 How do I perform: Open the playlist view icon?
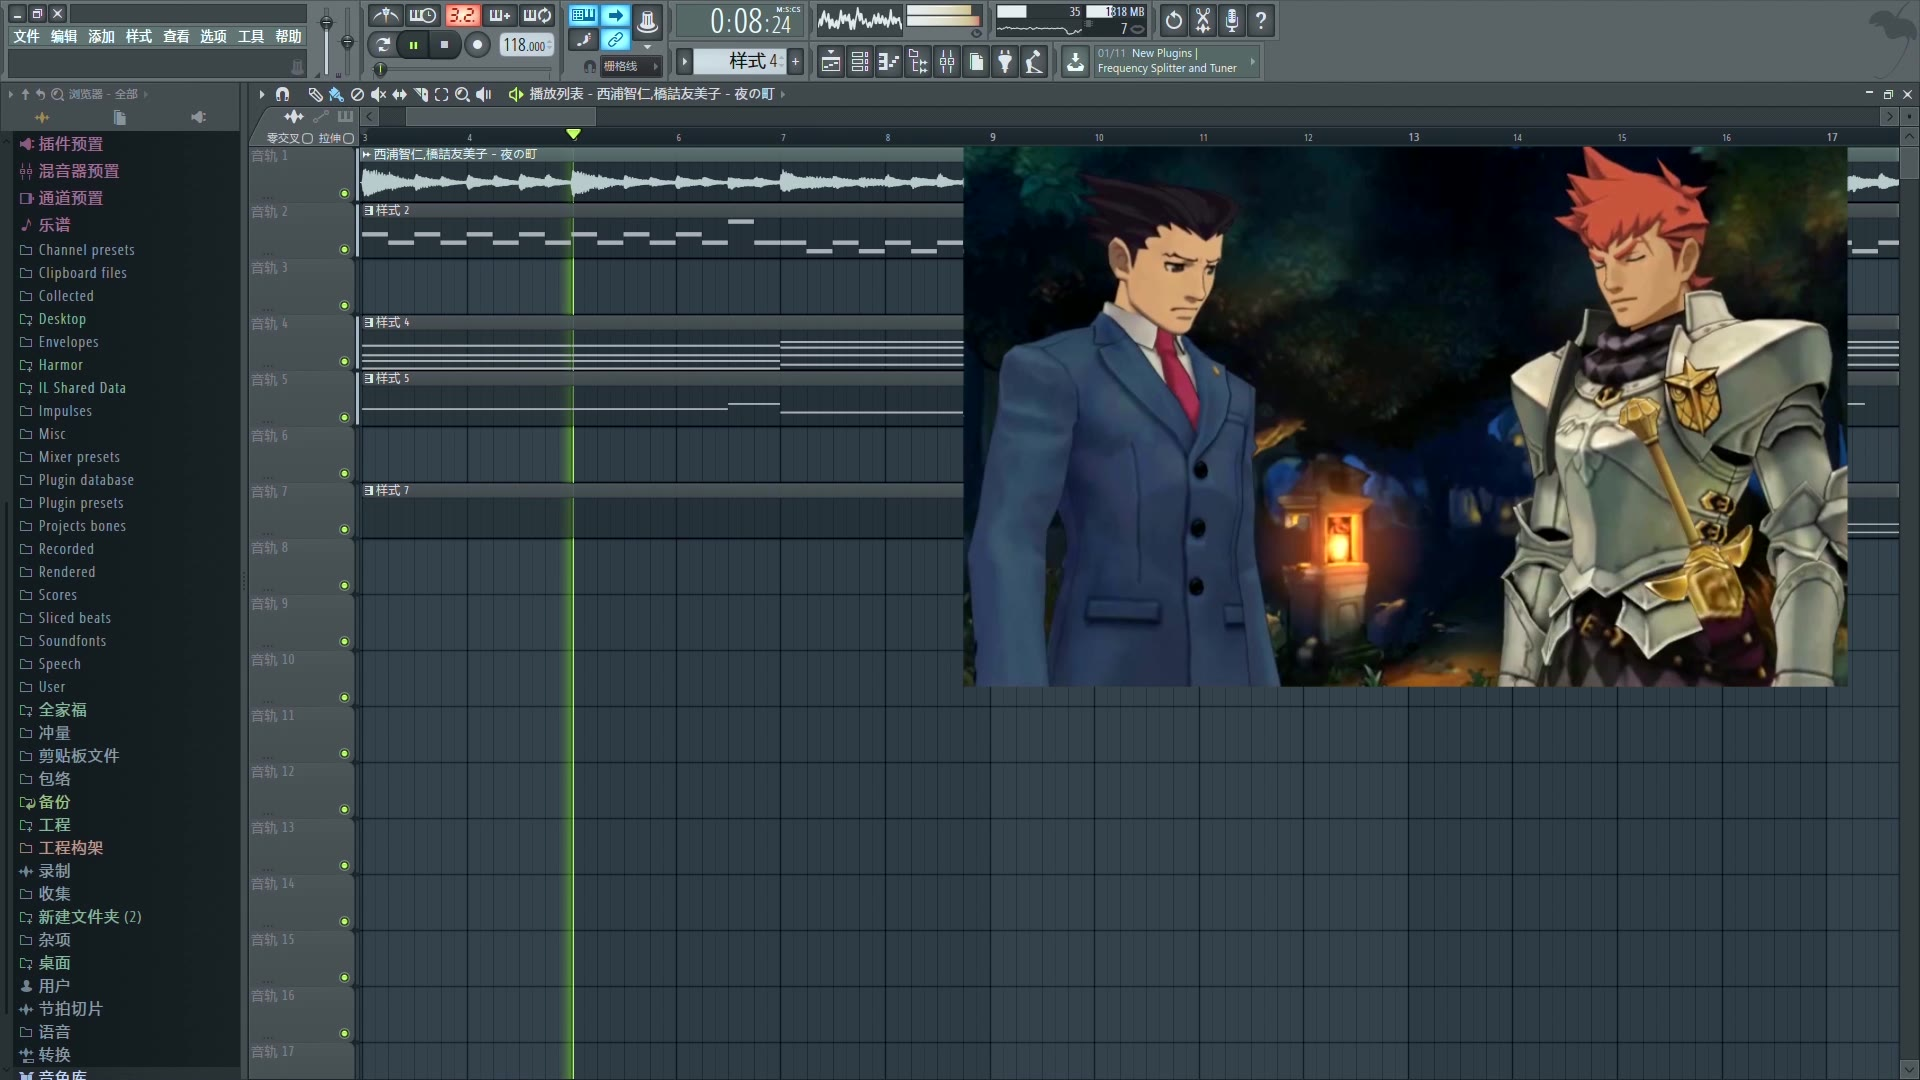pos(831,62)
